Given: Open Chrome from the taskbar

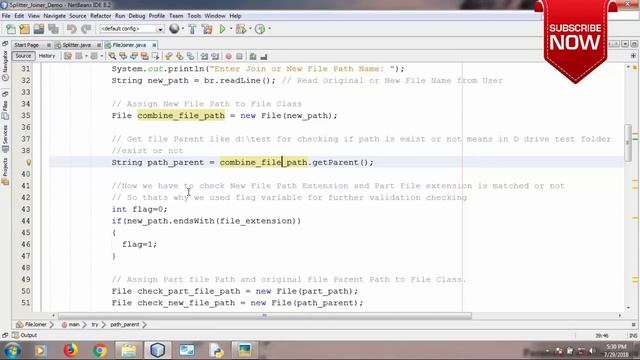Looking at the screenshot, I should click(99, 350).
